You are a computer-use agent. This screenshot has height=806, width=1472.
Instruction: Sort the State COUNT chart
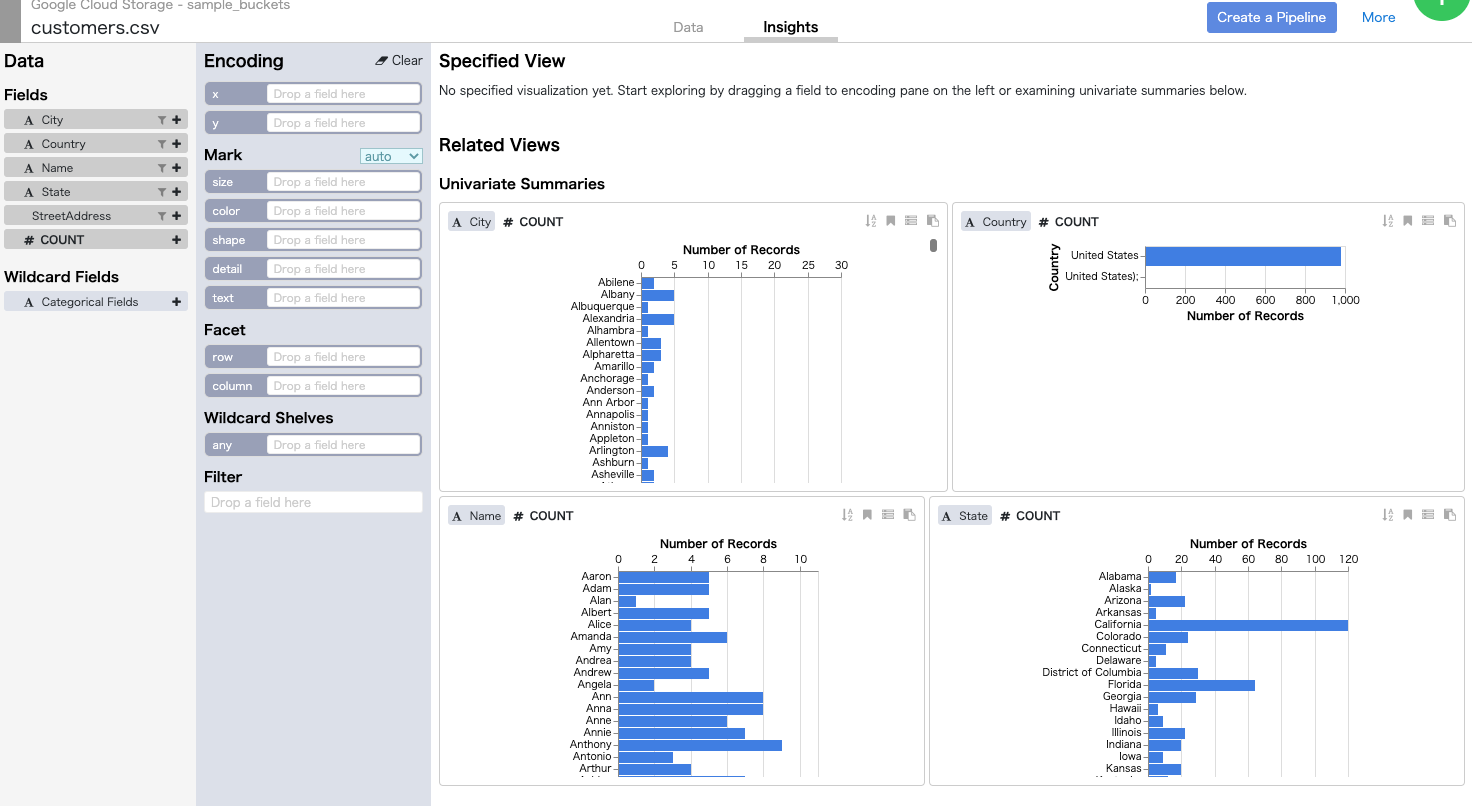1387,515
